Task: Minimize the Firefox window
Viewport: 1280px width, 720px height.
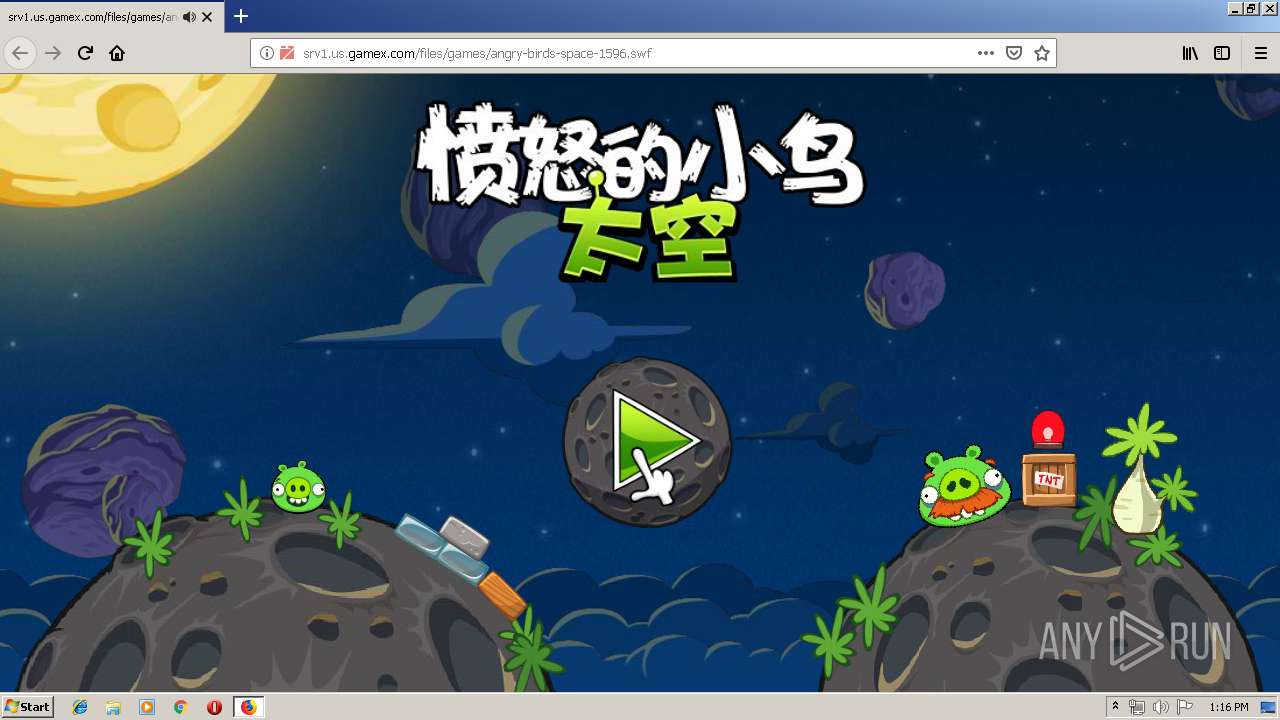Action: [1235, 8]
